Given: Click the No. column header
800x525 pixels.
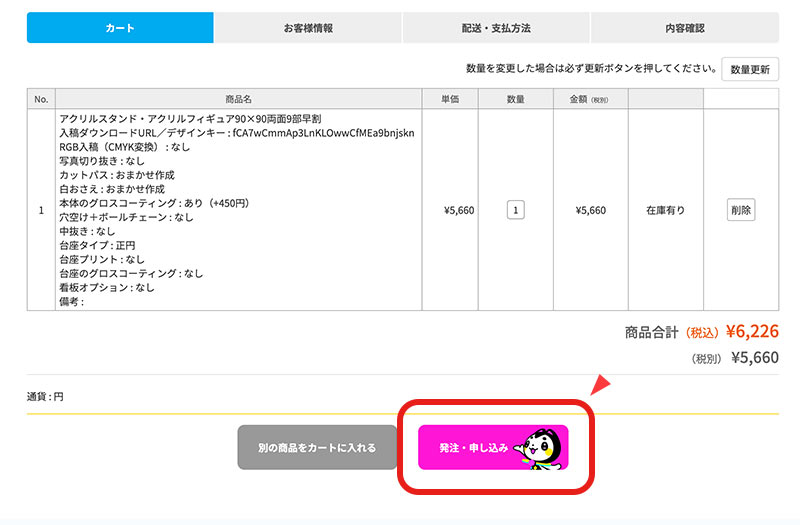Looking at the screenshot, I should click(41, 99).
